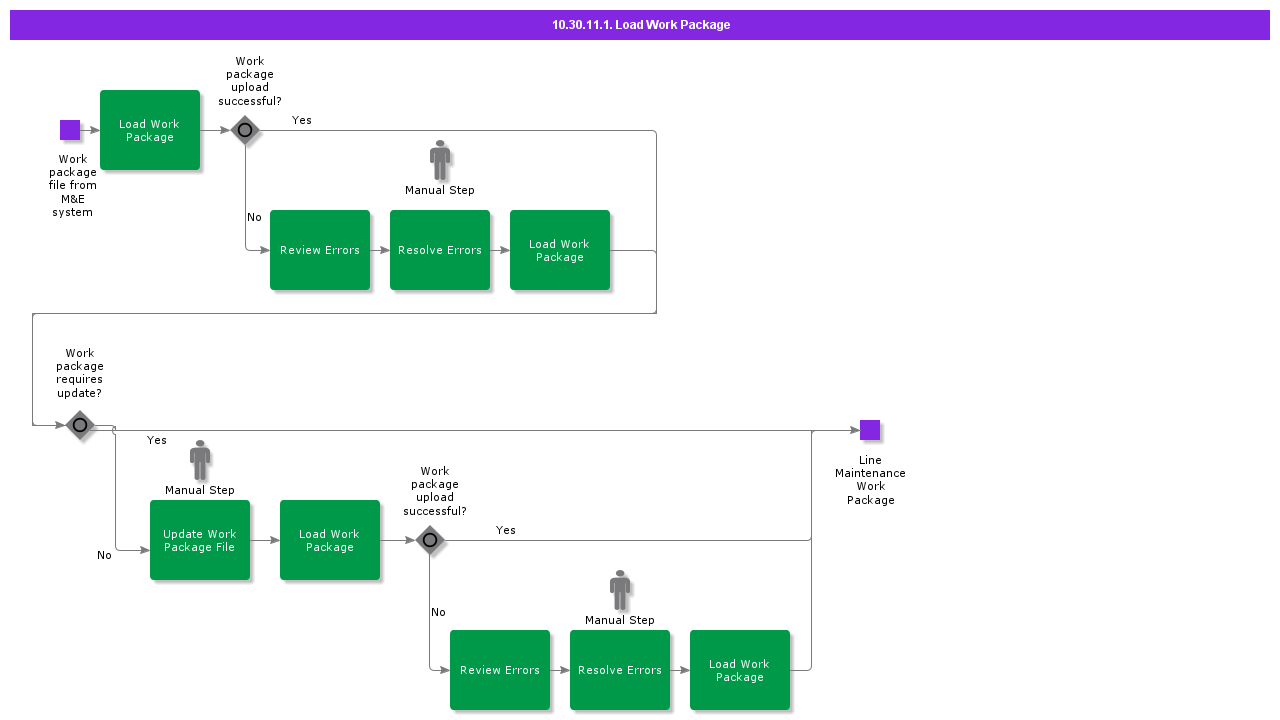Select the 10.30.11.1 Load Work Package title bar
The image size is (1280, 720).
640,24
